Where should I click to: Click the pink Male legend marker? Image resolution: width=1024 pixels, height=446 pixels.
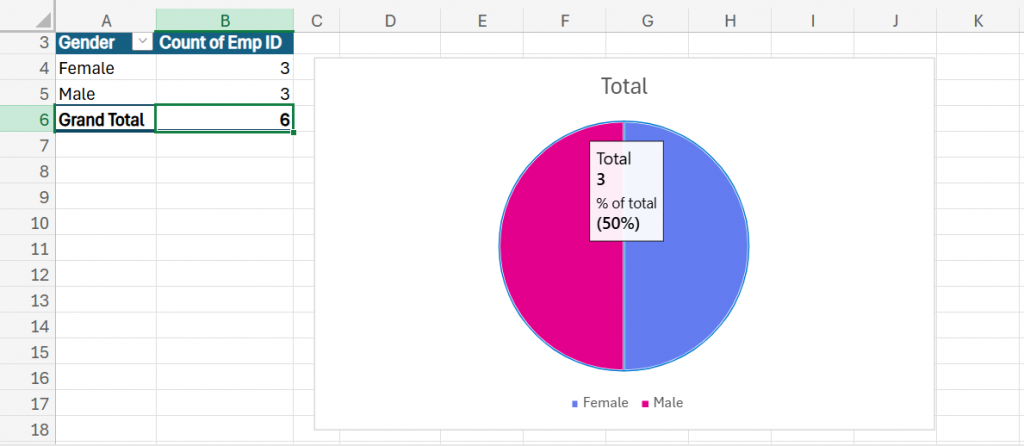(646, 404)
